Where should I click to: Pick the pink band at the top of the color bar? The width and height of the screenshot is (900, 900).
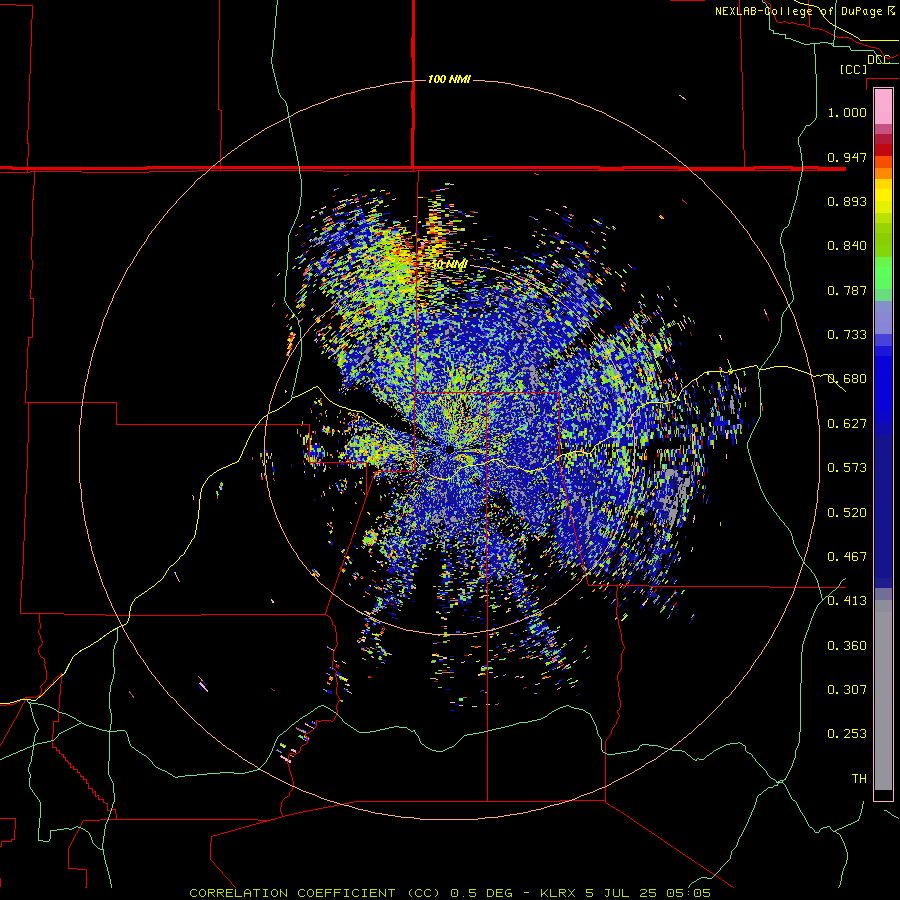[883, 106]
